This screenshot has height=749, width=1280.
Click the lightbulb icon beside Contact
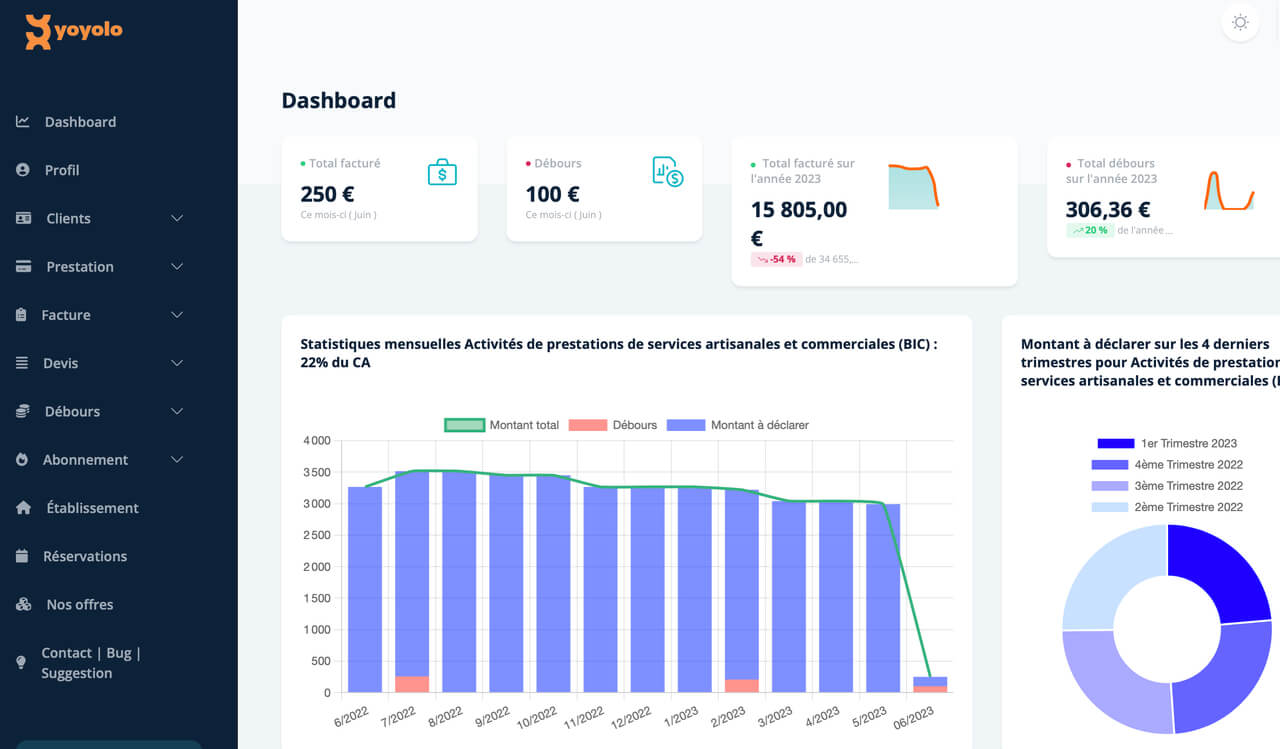[x=22, y=663]
